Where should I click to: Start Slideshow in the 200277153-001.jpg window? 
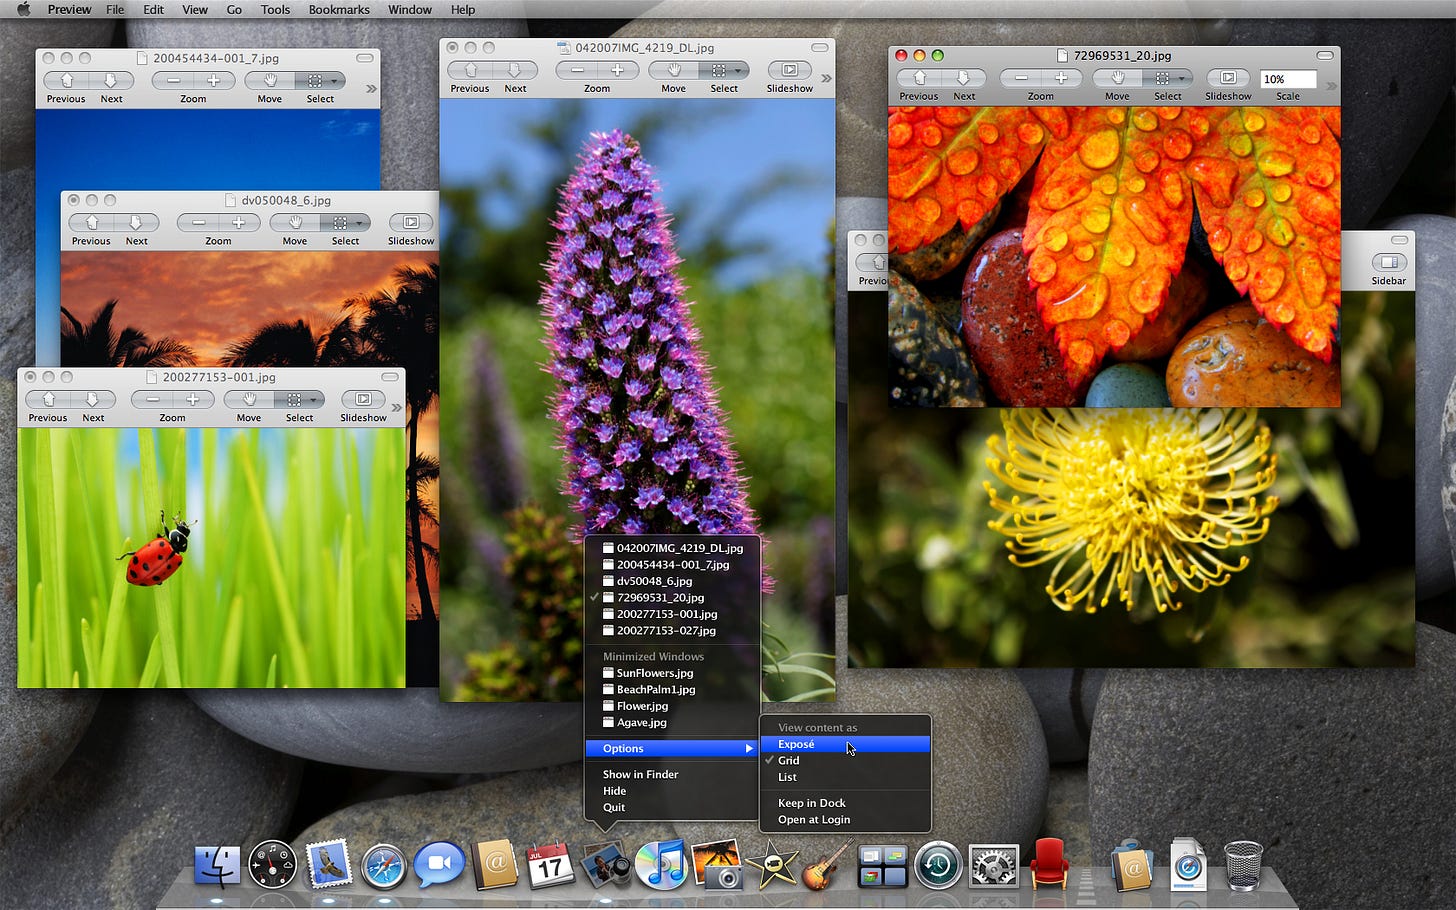click(x=363, y=400)
